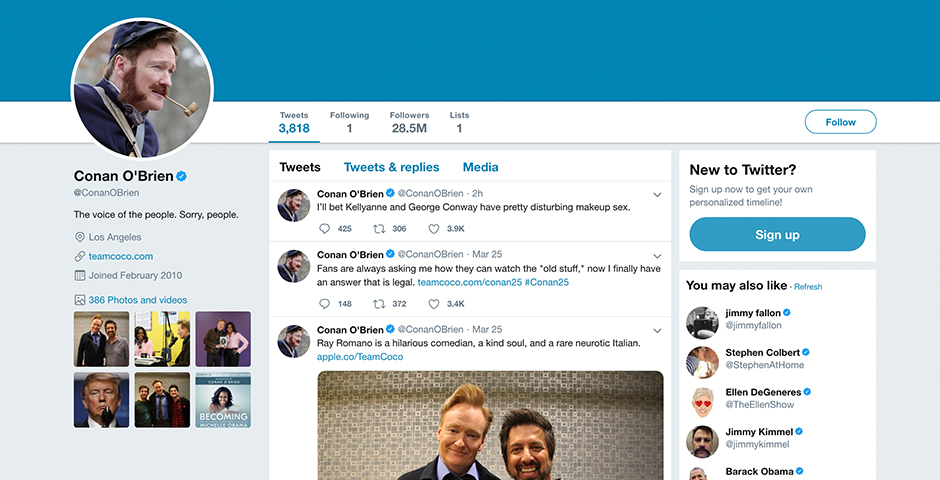The width and height of the screenshot is (940, 480).
Task: Like the Kellyanne and George Conway tweet
Action: (434, 228)
